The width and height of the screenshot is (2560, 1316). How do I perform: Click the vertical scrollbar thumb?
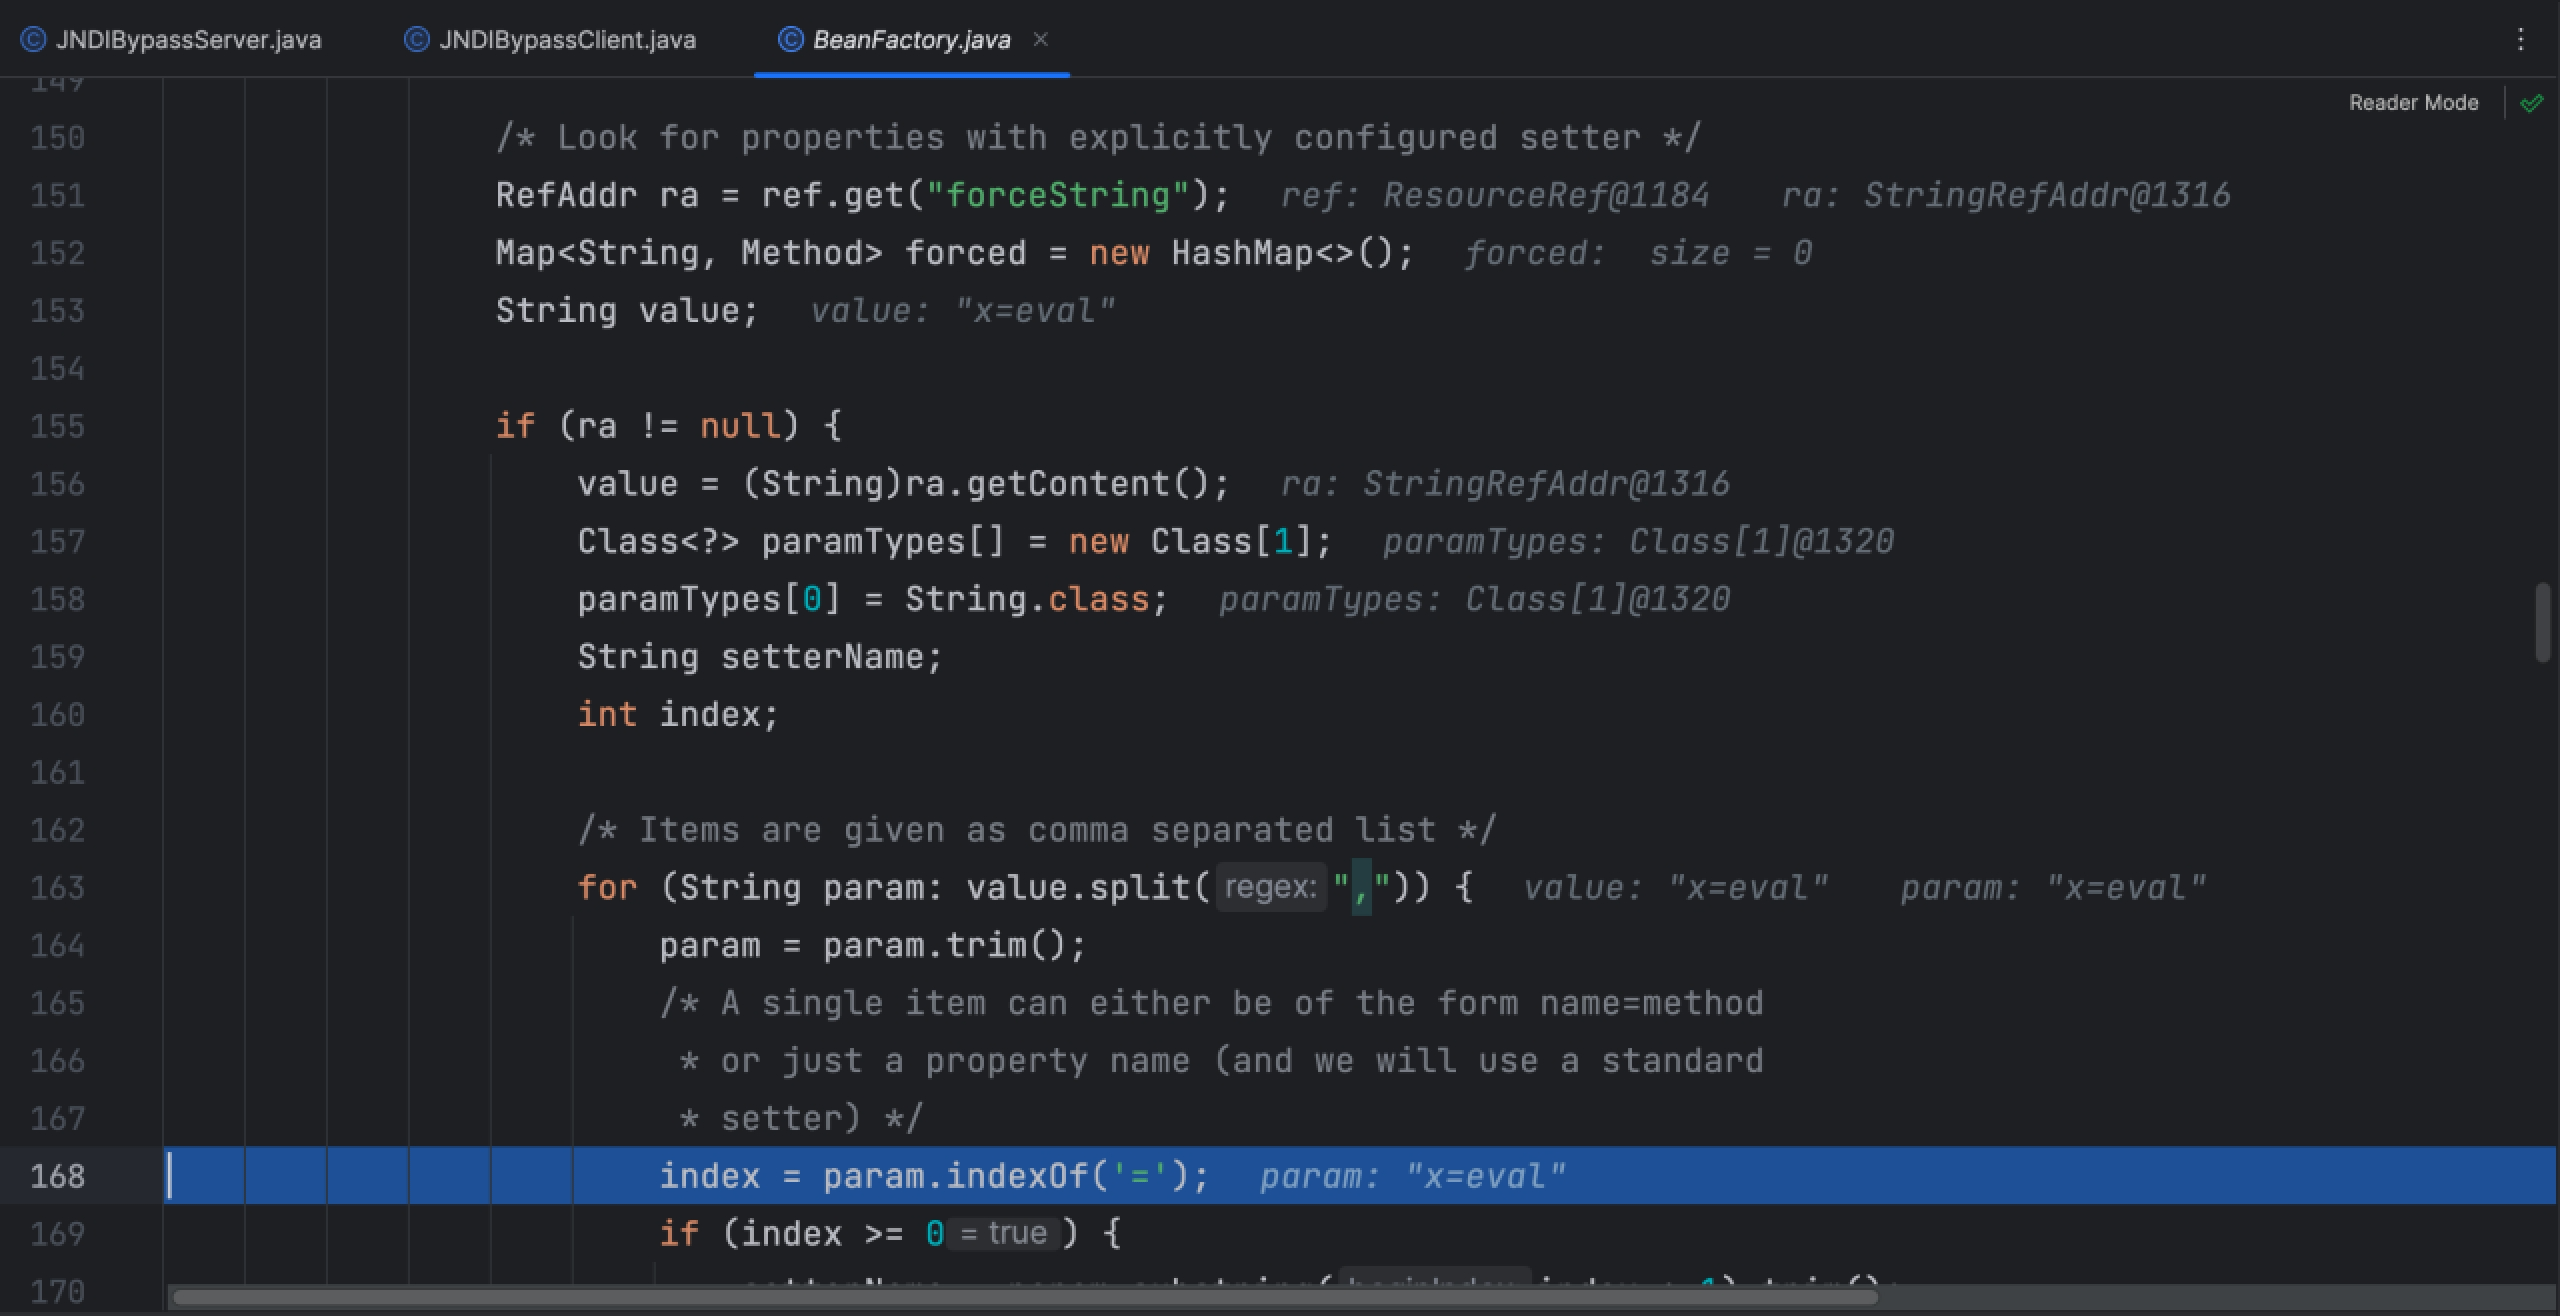[2542, 622]
